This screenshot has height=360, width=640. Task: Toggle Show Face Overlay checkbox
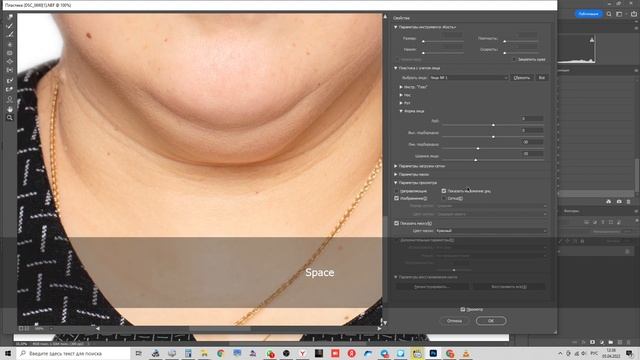(444, 191)
